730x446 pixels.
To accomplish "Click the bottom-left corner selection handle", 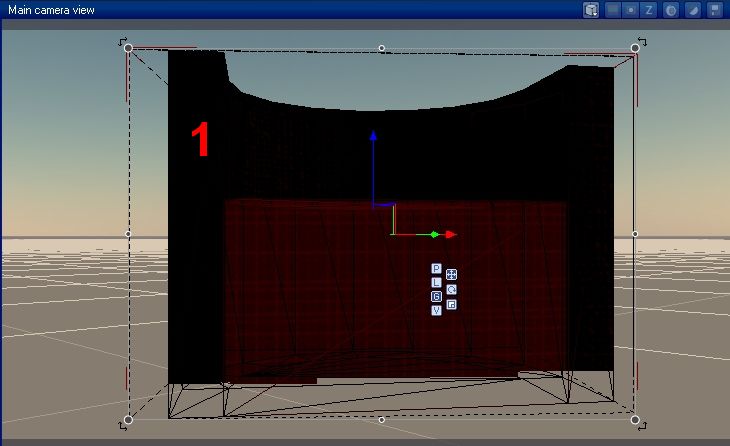I will tap(128, 420).
